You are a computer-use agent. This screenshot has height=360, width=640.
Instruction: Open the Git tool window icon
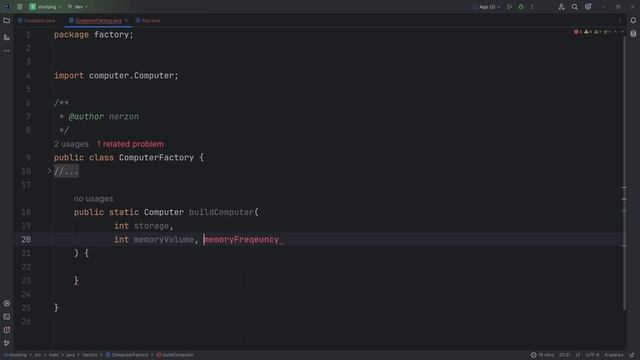click(7, 343)
